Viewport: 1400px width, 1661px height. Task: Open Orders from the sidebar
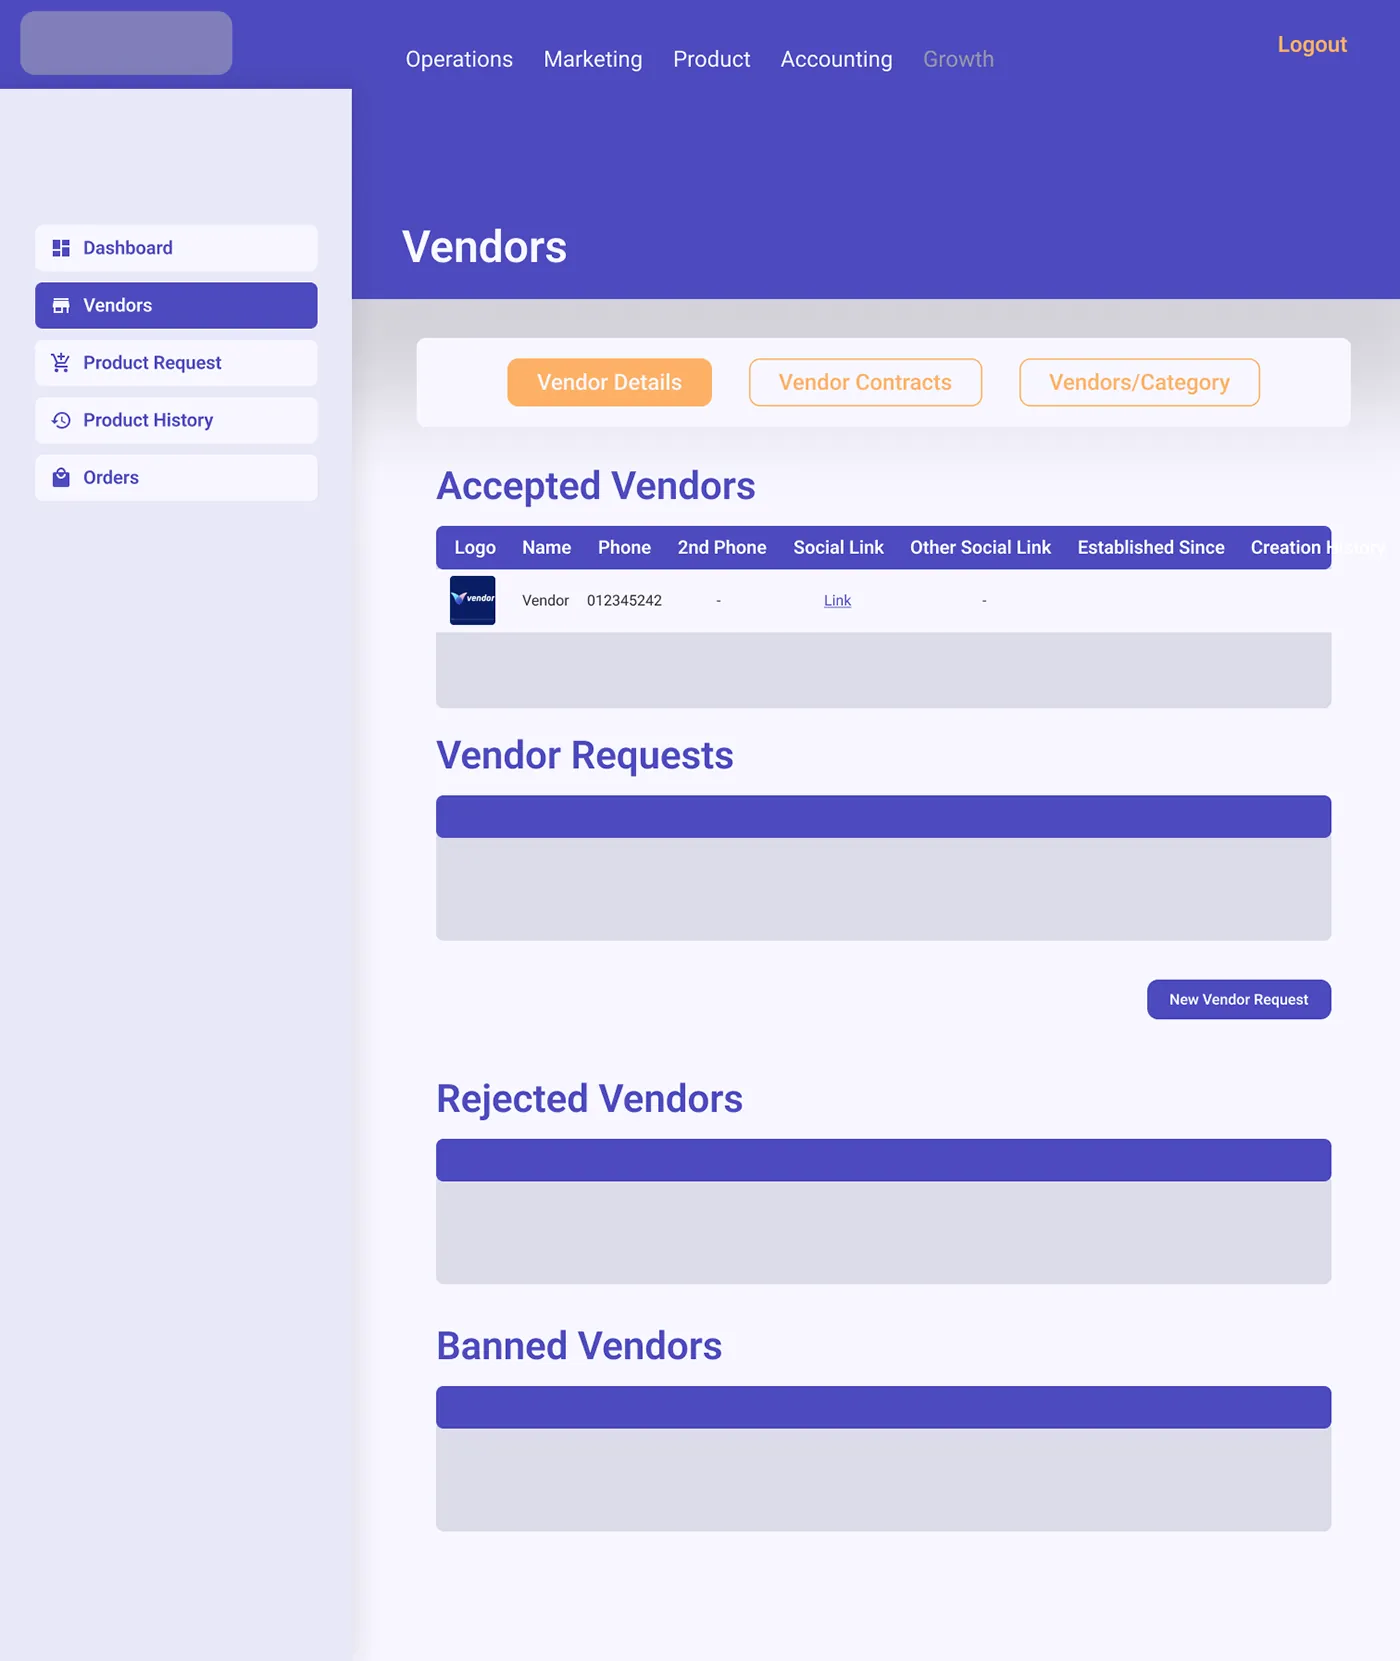(x=176, y=478)
